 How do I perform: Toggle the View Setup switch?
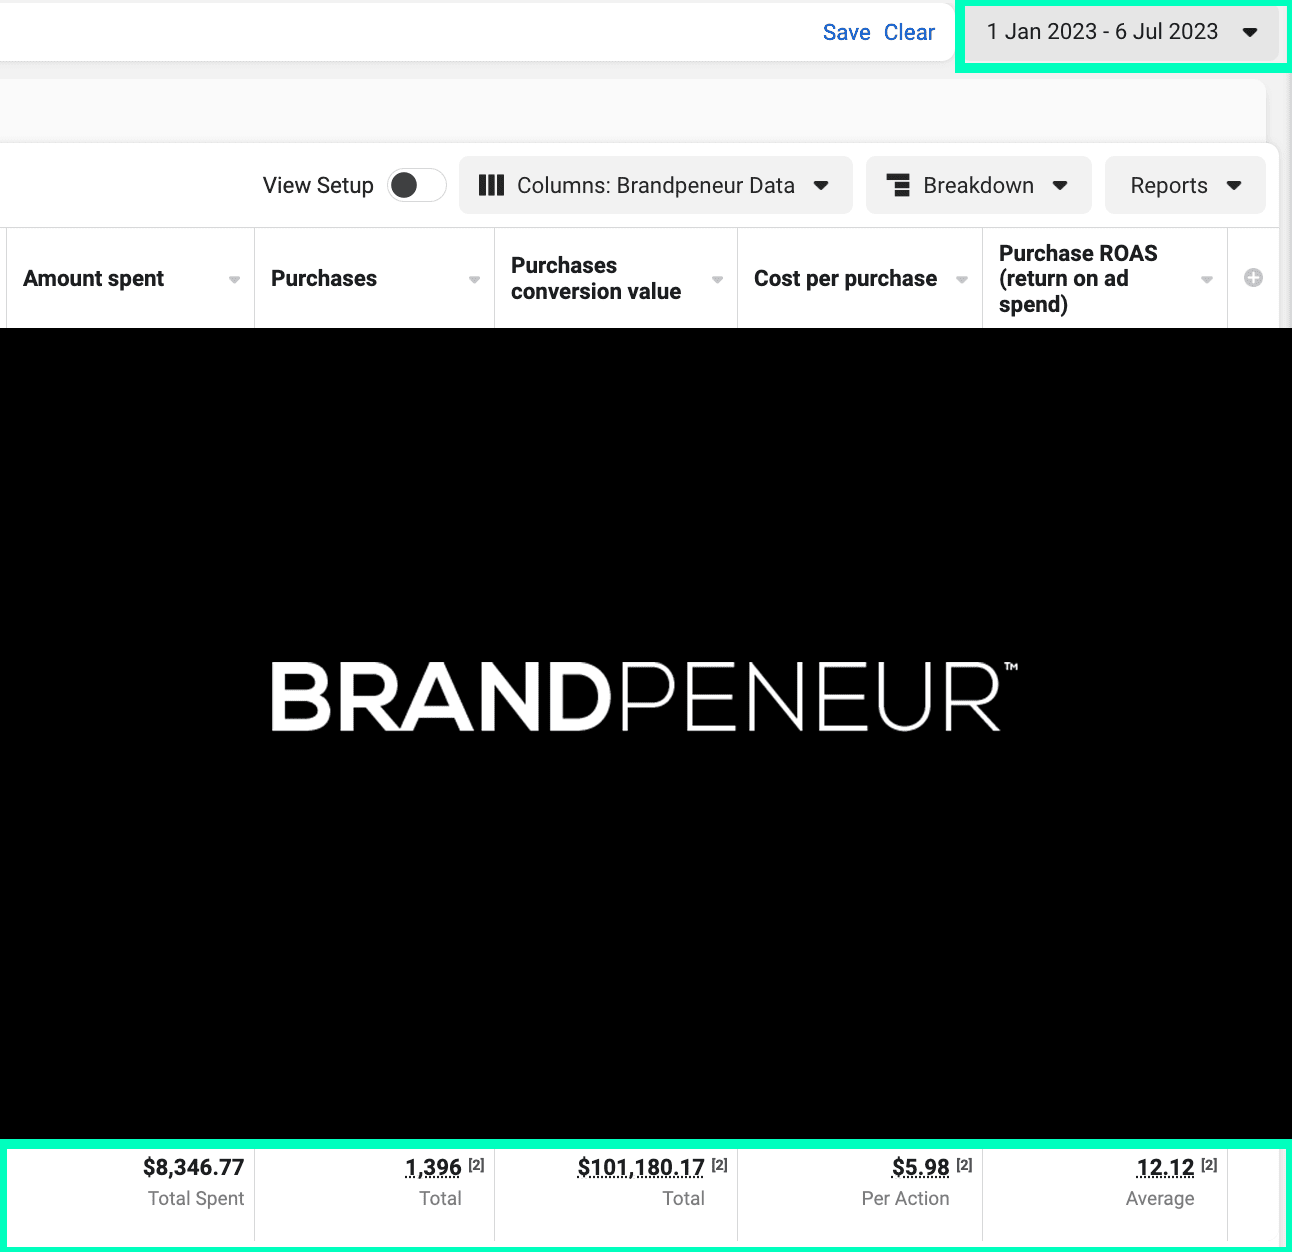tap(416, 185)
